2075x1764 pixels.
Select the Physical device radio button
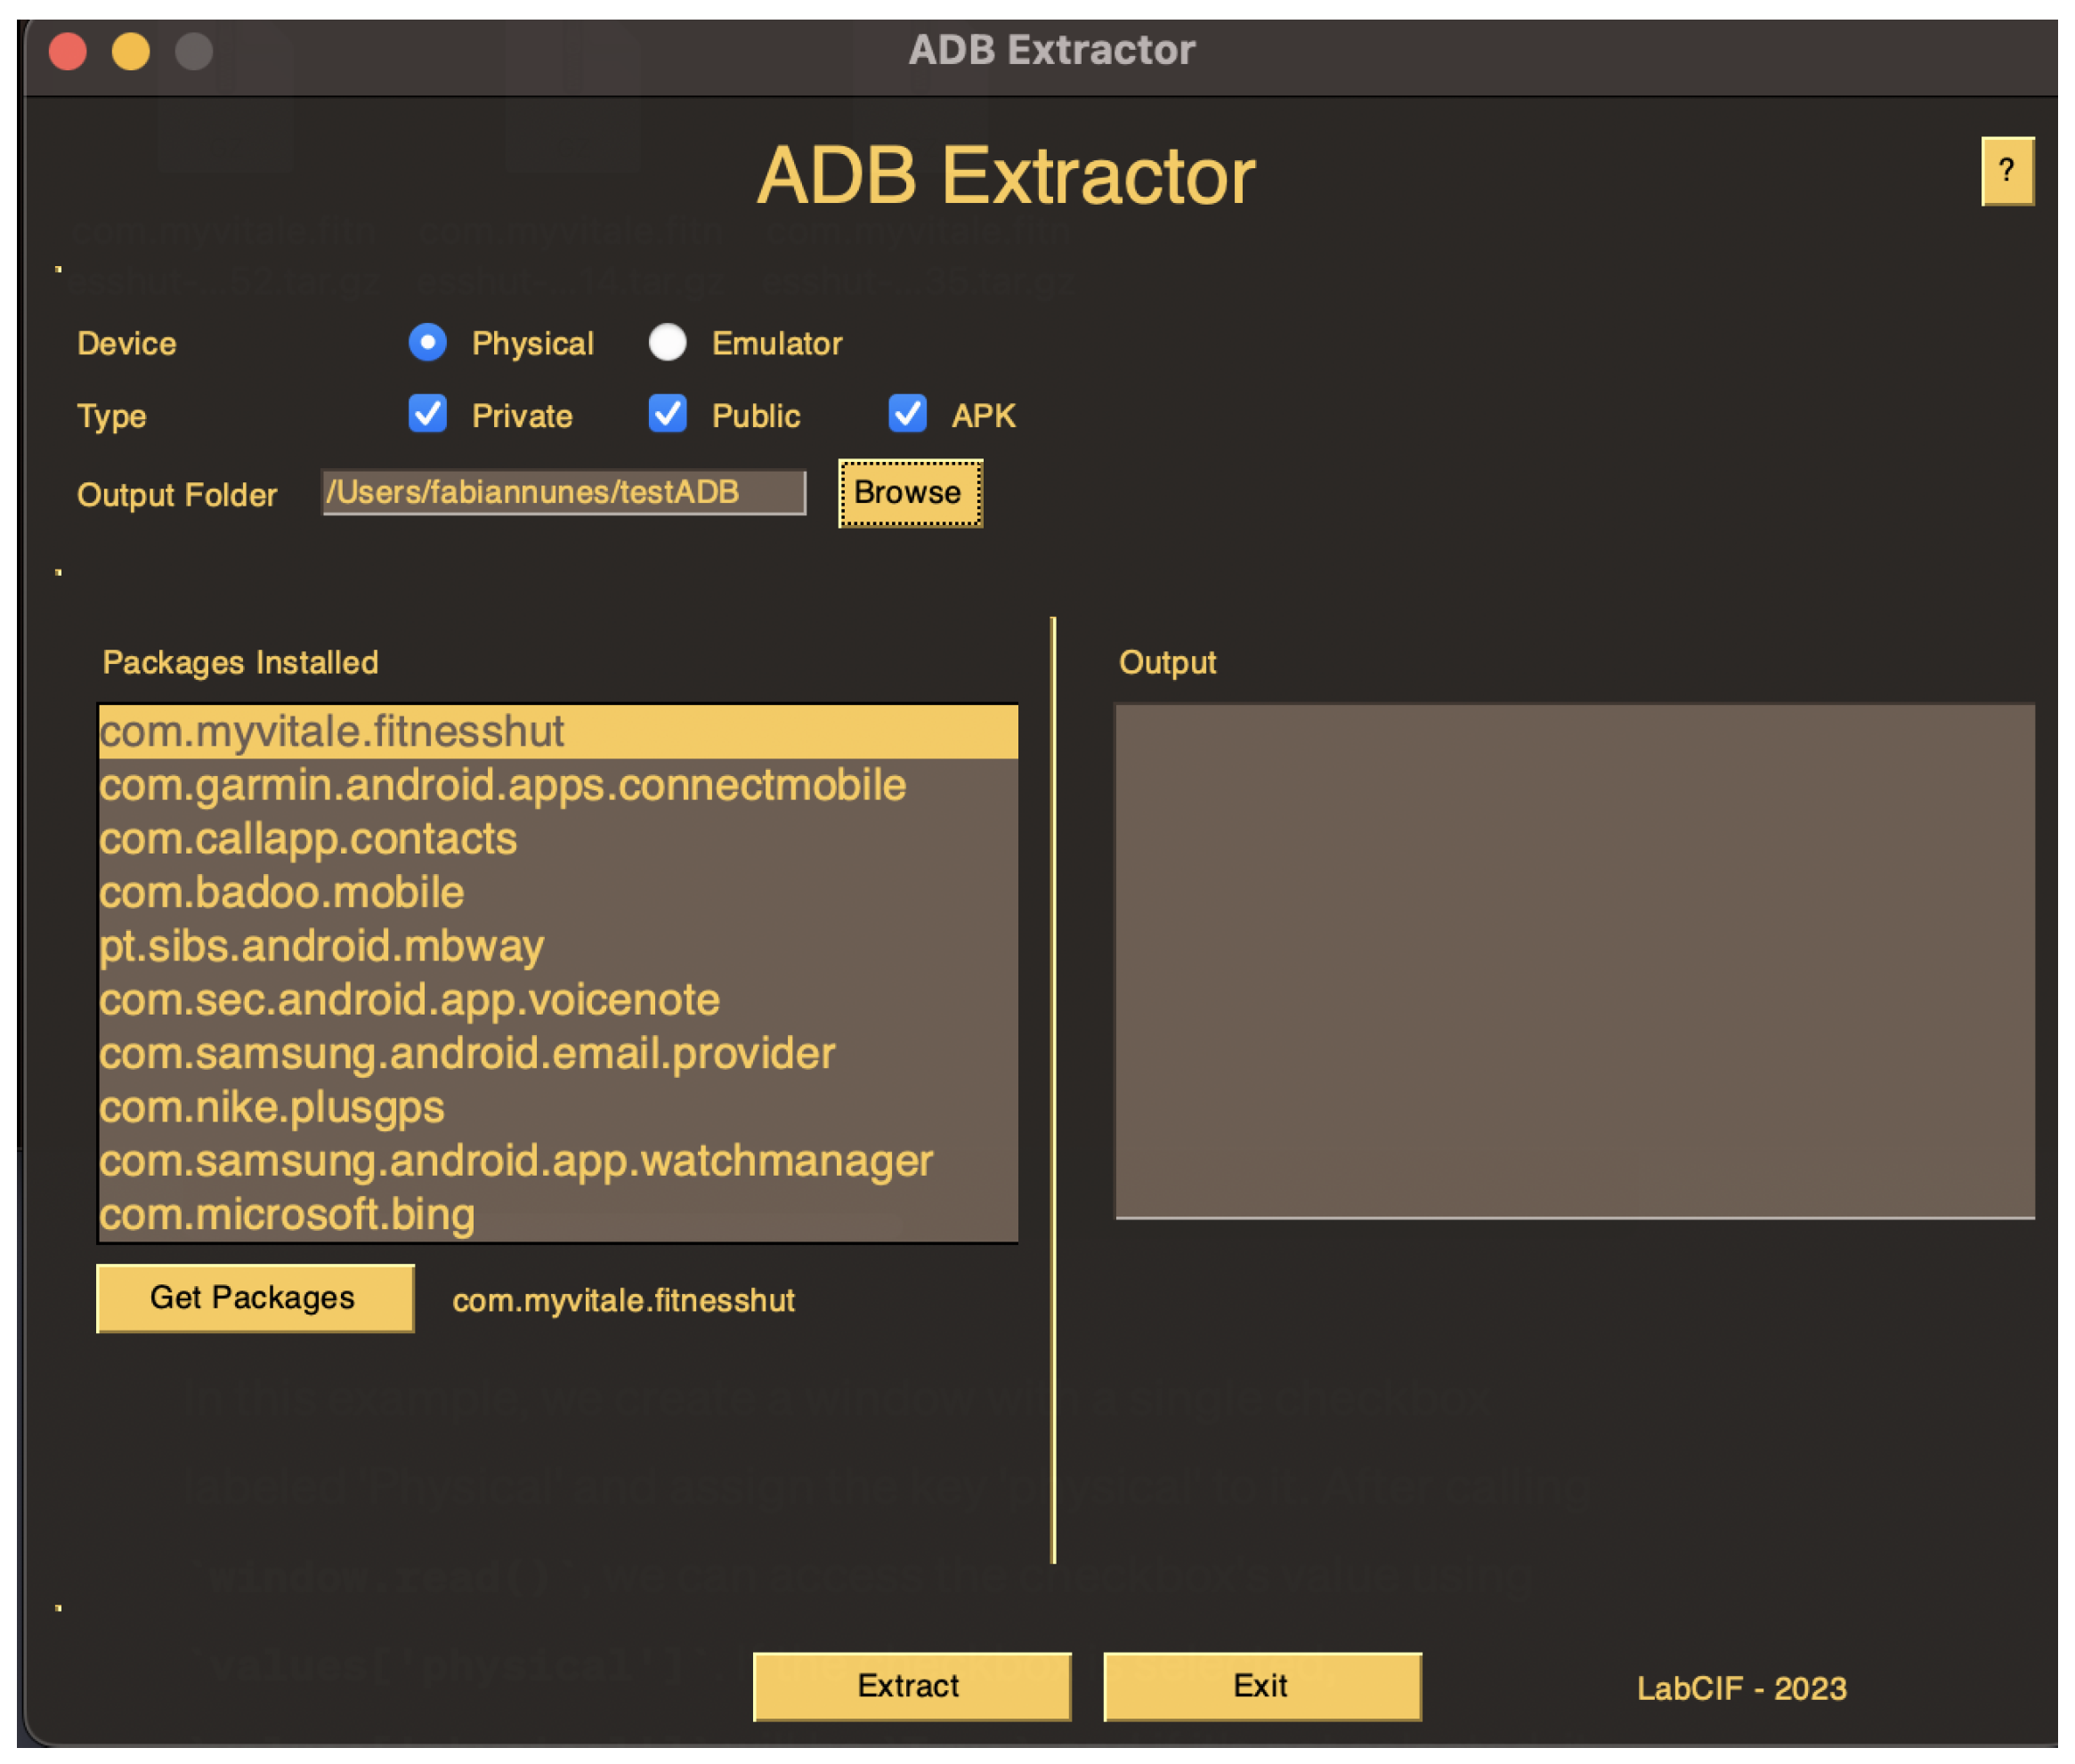[427, 342]
